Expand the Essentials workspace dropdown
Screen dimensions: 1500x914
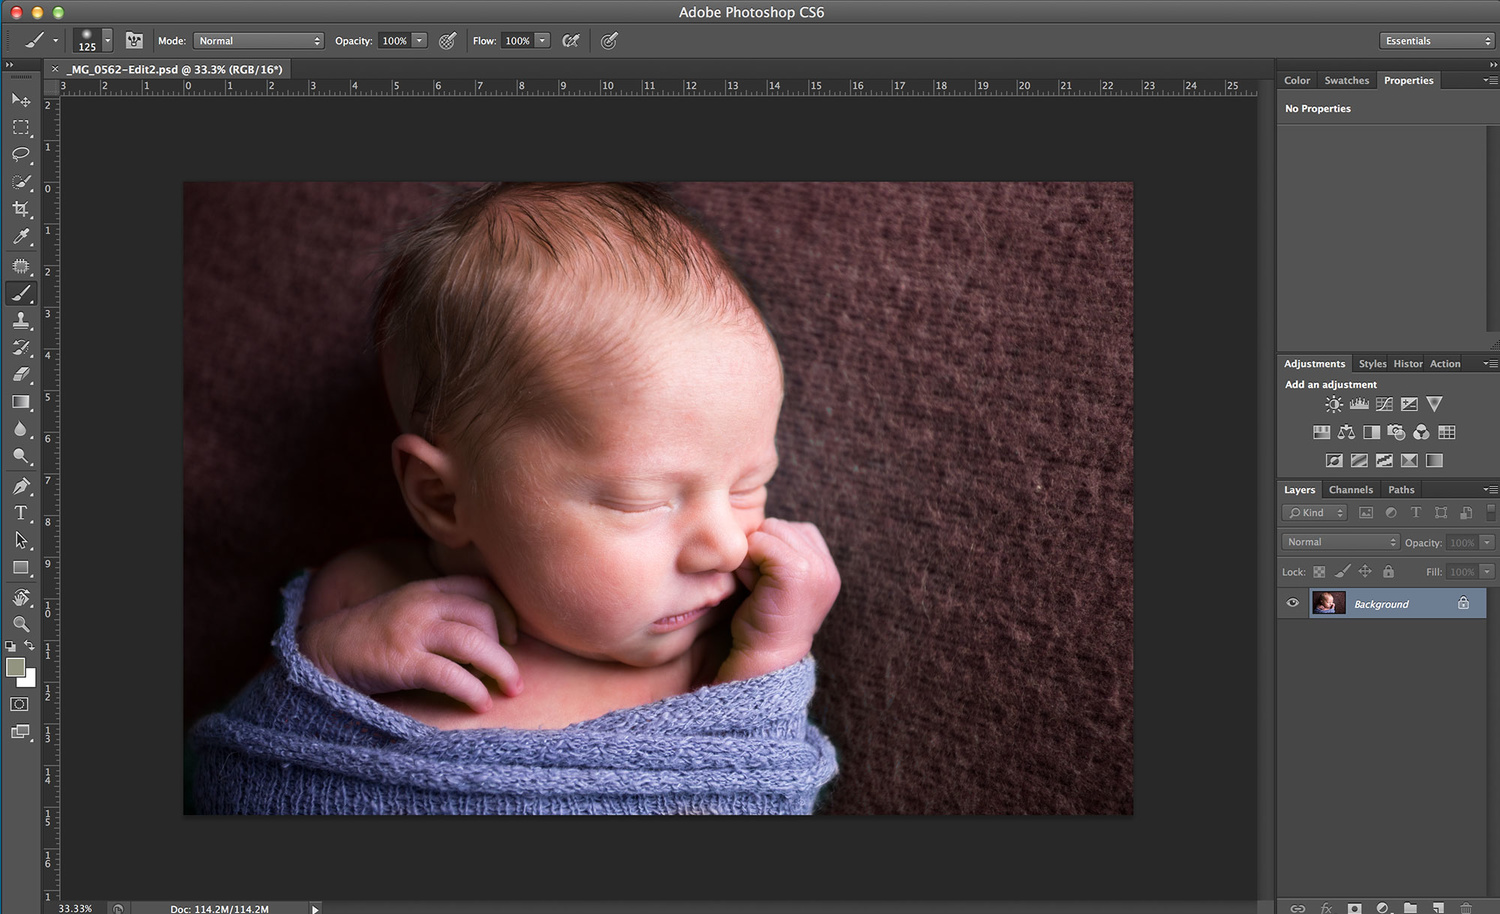(1437, 41)
